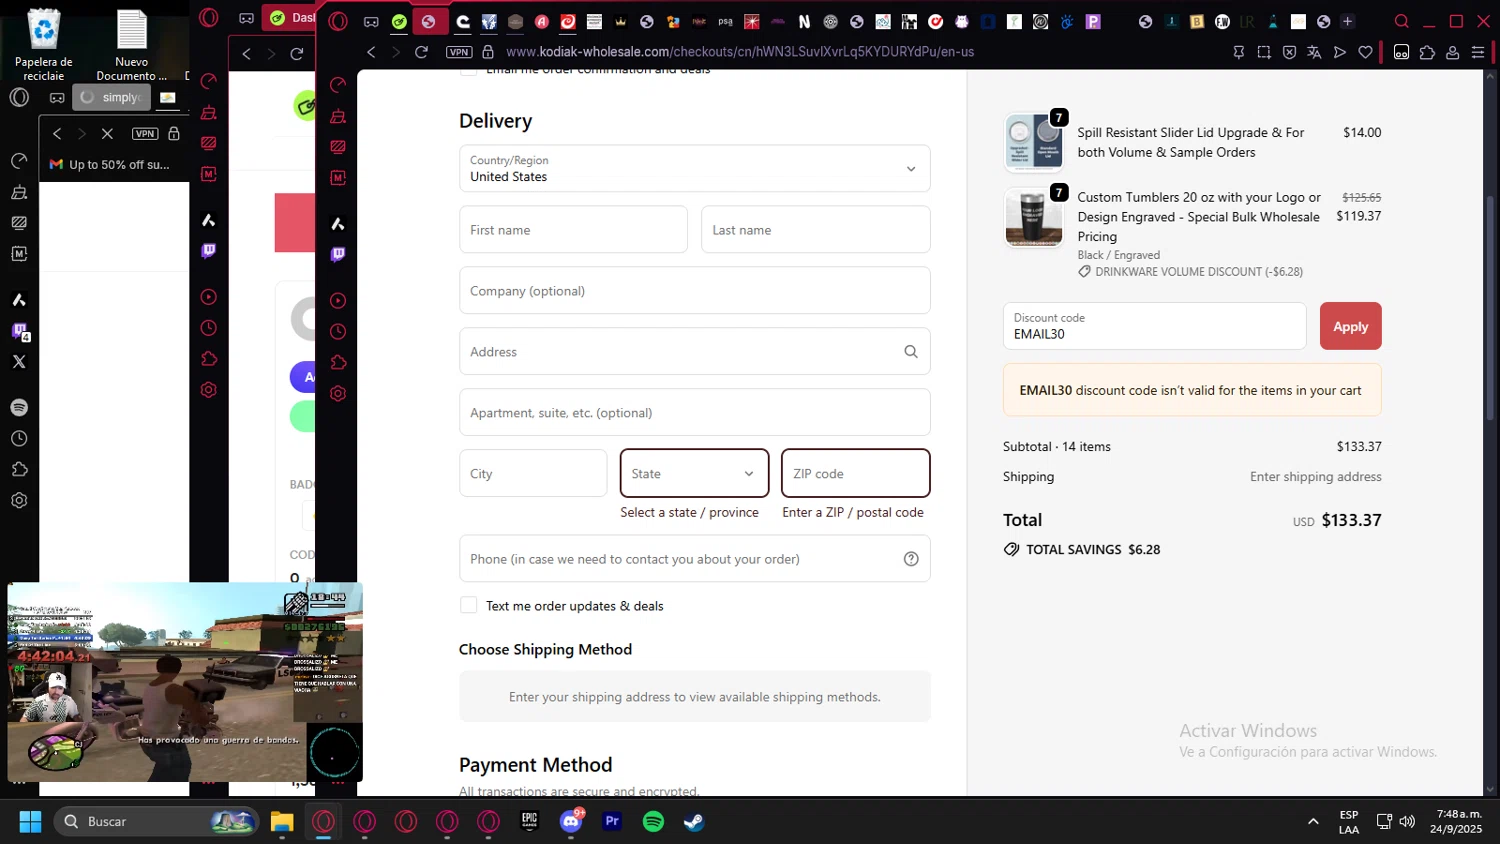This screenshot has height=844, width=1500.
Task: Open a new tab with the plus button
Action: (1347, 21)
